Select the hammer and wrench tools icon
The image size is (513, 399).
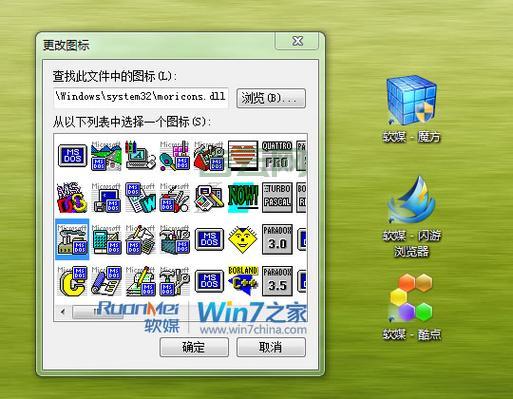174,281
